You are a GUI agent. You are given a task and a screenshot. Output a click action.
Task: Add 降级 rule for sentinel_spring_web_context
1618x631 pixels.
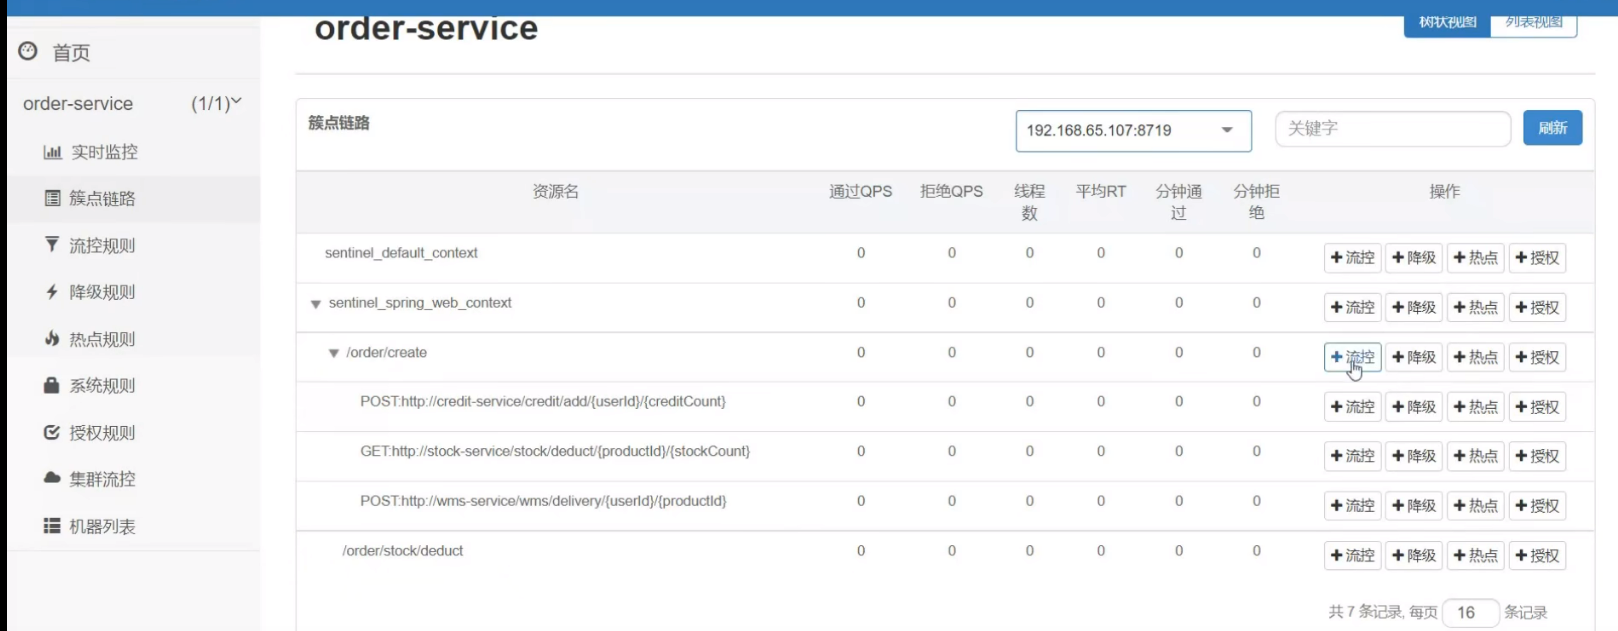click(1414, 308)
